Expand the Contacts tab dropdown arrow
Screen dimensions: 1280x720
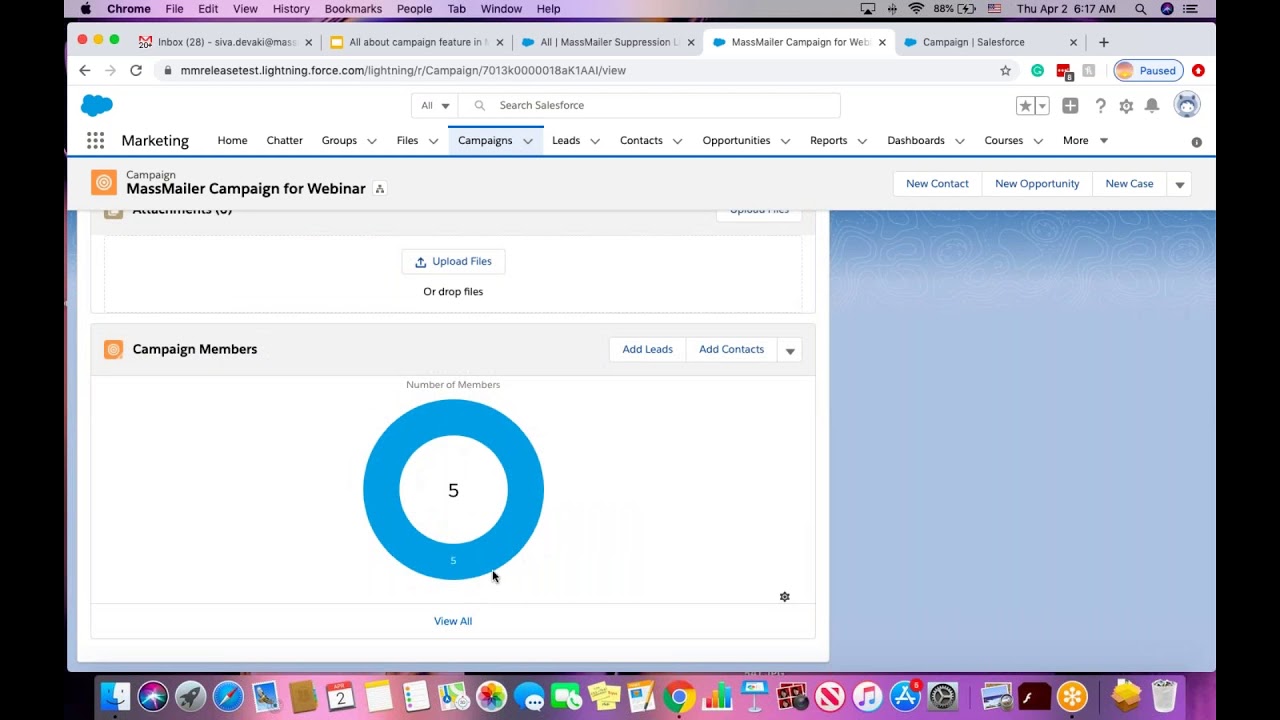click(x=677, y=141)
